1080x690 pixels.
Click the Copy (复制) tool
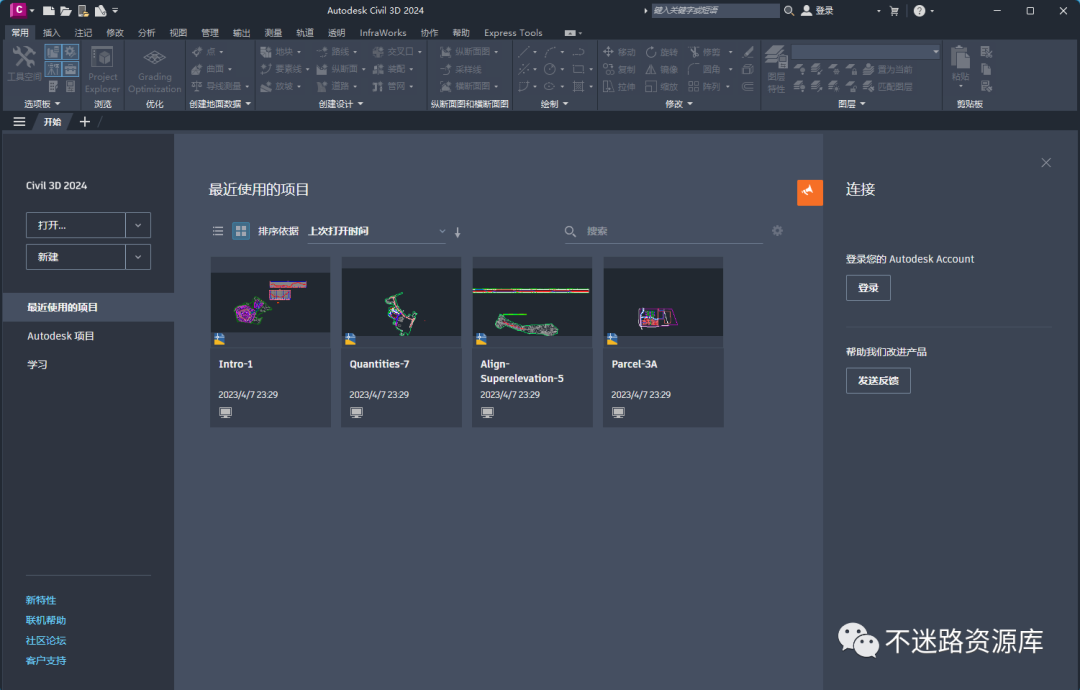(619, 69)
